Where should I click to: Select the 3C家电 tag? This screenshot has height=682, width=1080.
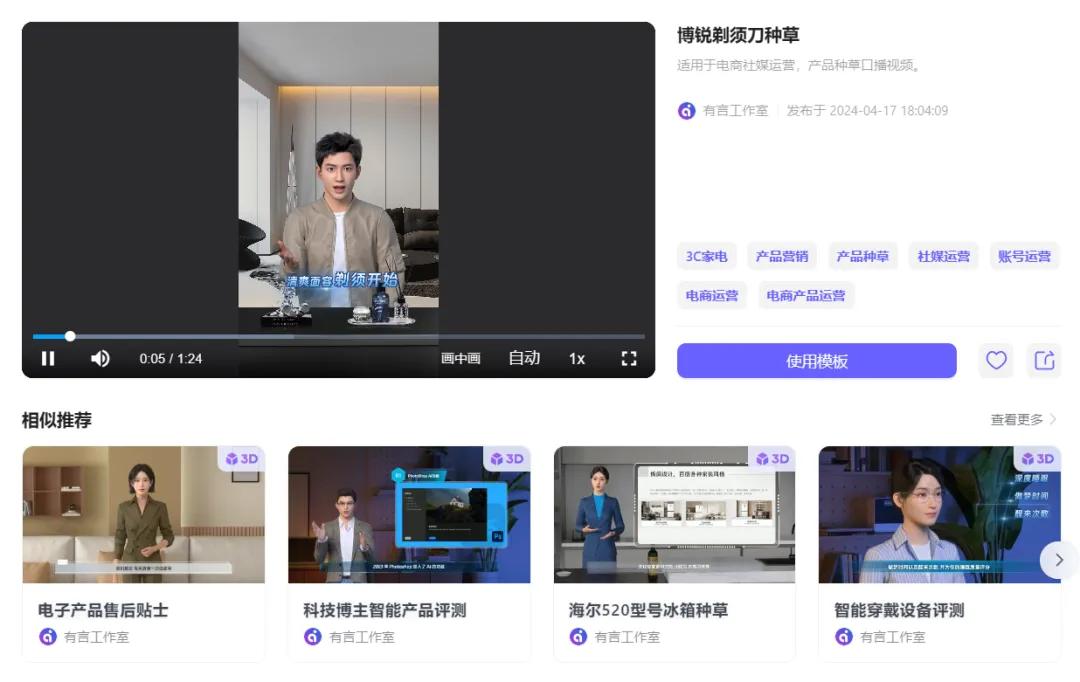pos(706,257)
